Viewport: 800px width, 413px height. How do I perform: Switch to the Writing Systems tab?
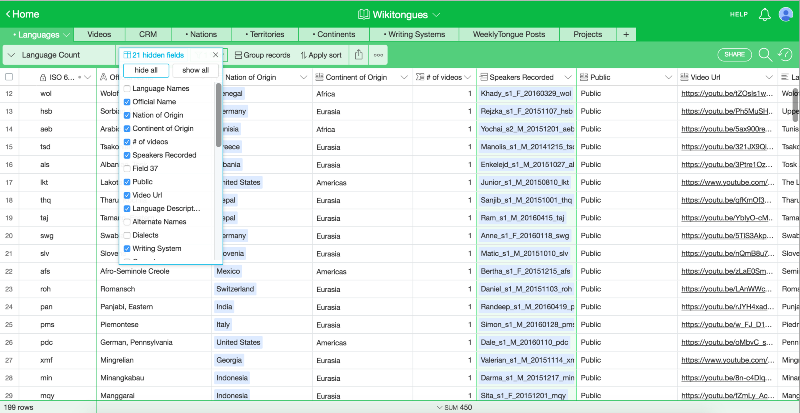[414, 35]
